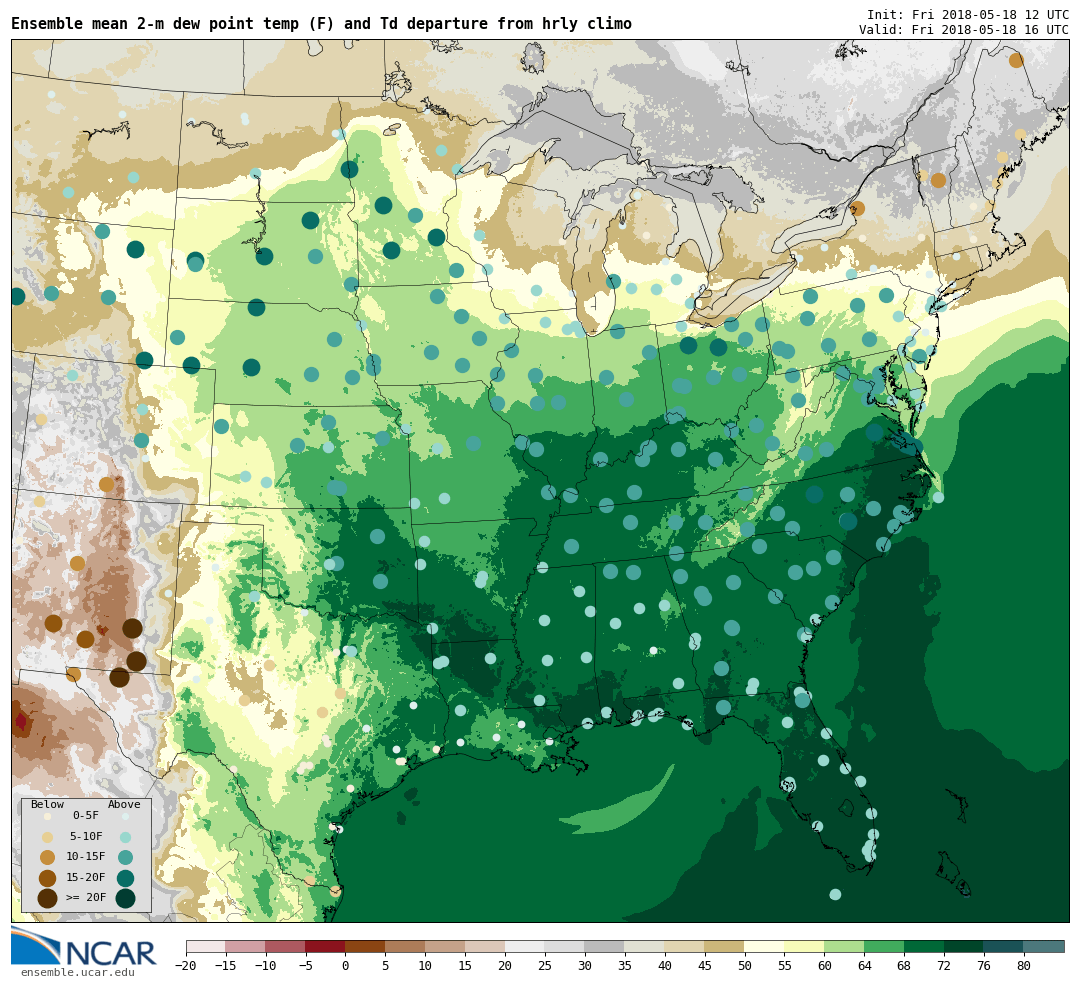Click the 35 to 40 color bar swatch
The image size is (1080, 985).
[645, 947]
